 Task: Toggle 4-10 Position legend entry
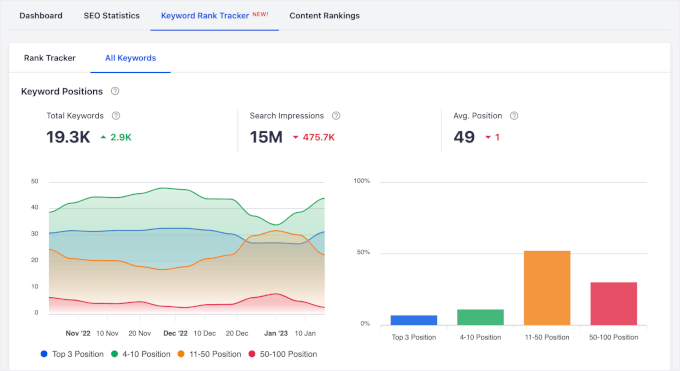coord(141,354)
